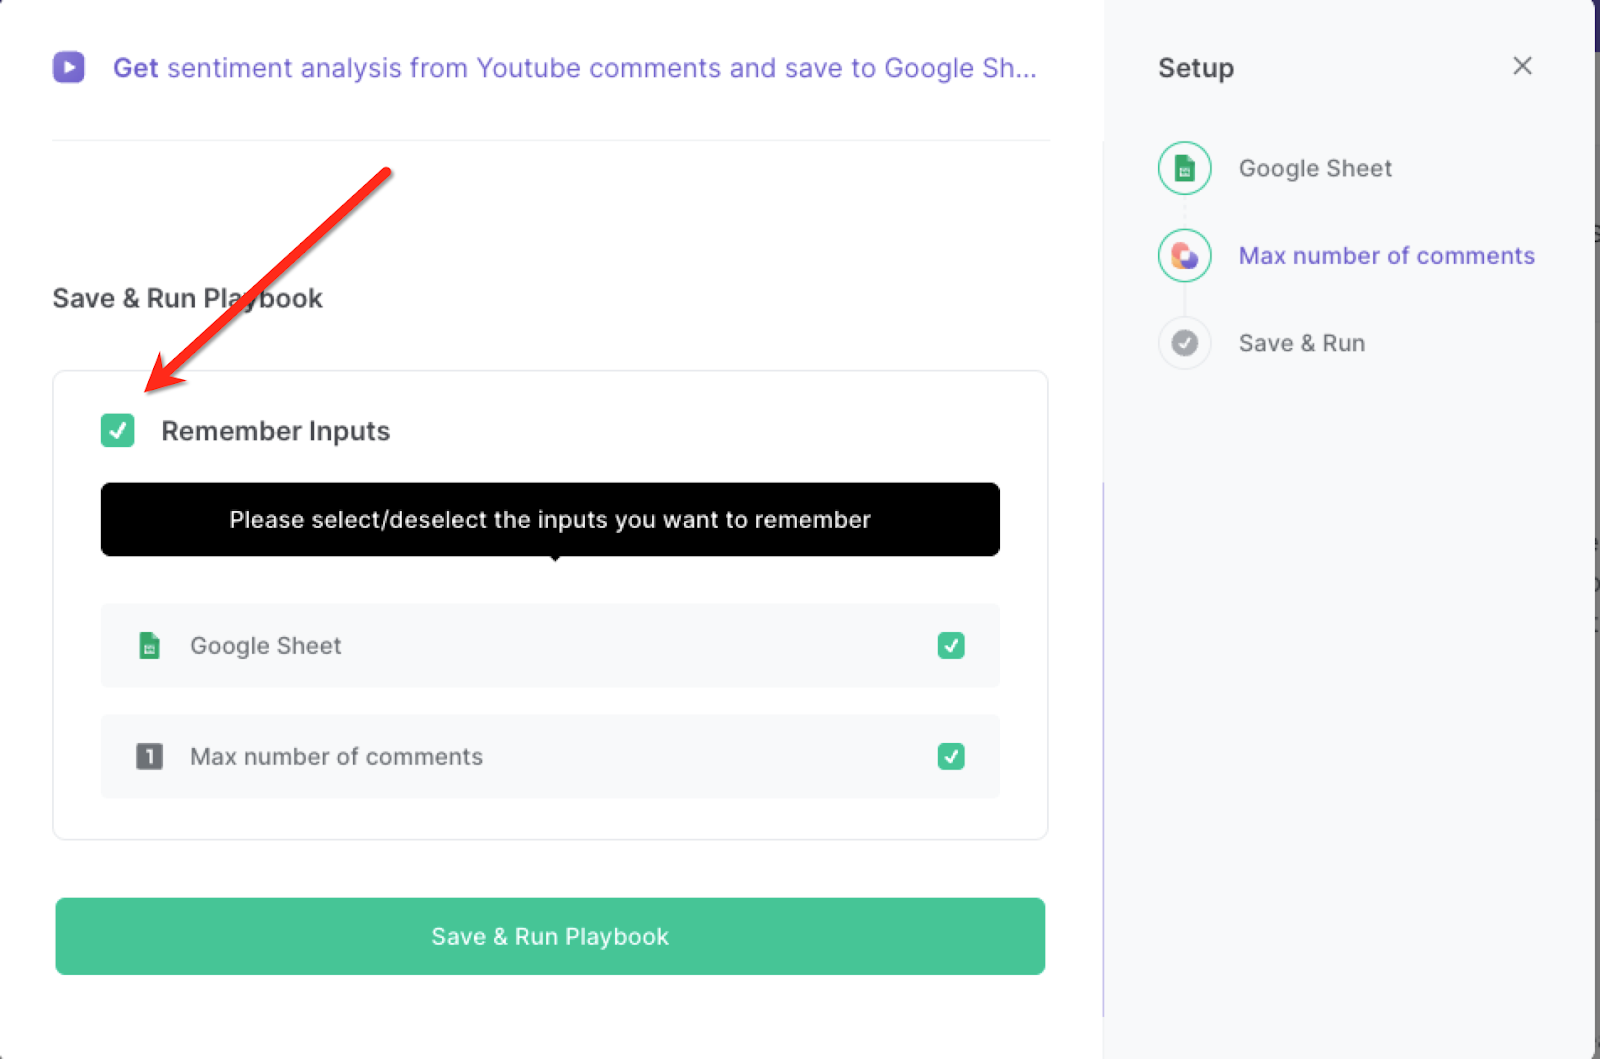Click the Setup heading in the side panel

1195,68
